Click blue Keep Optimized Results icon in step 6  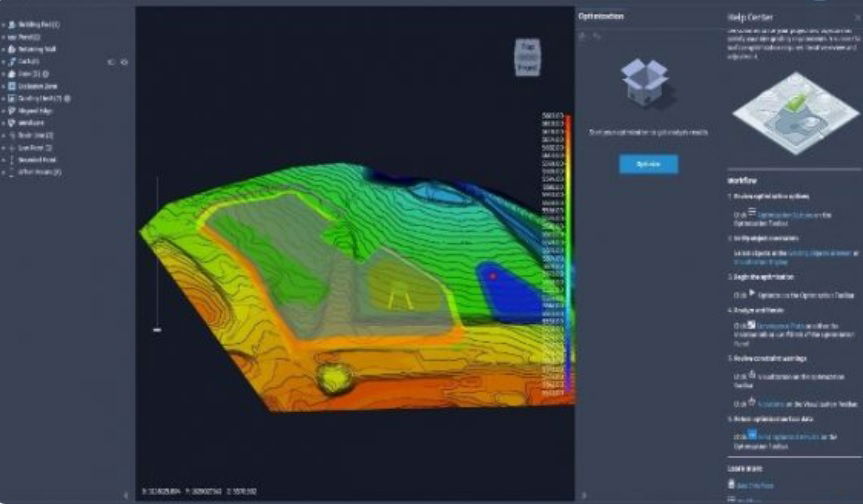pyautogui.click(x=752, y=435)
